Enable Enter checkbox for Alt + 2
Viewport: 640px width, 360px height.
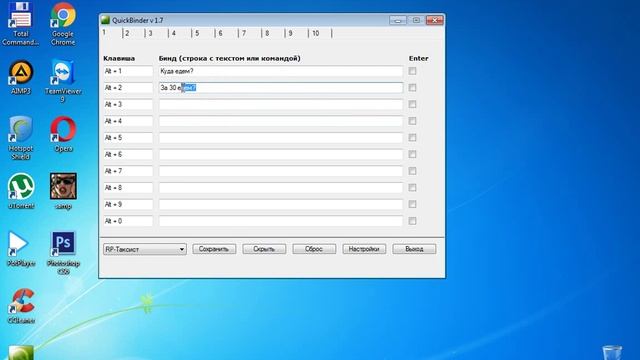coord(412,88)
